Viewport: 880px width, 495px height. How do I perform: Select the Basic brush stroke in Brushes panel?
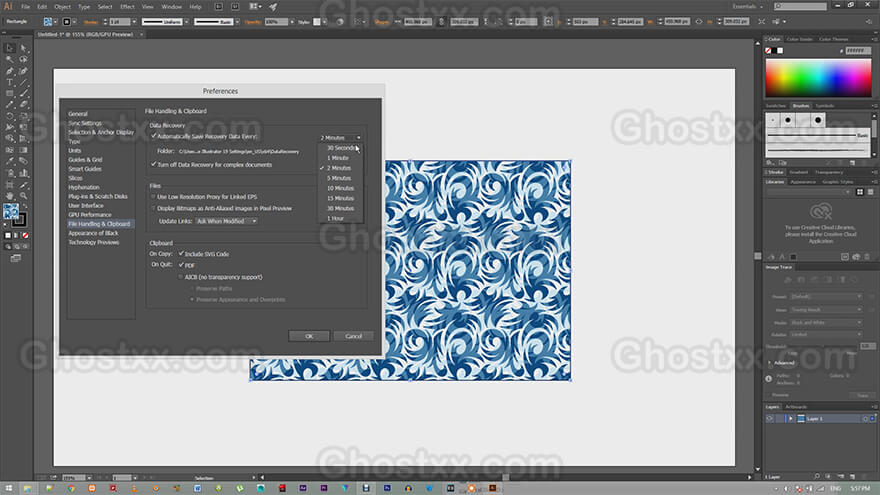click(817, 136)
